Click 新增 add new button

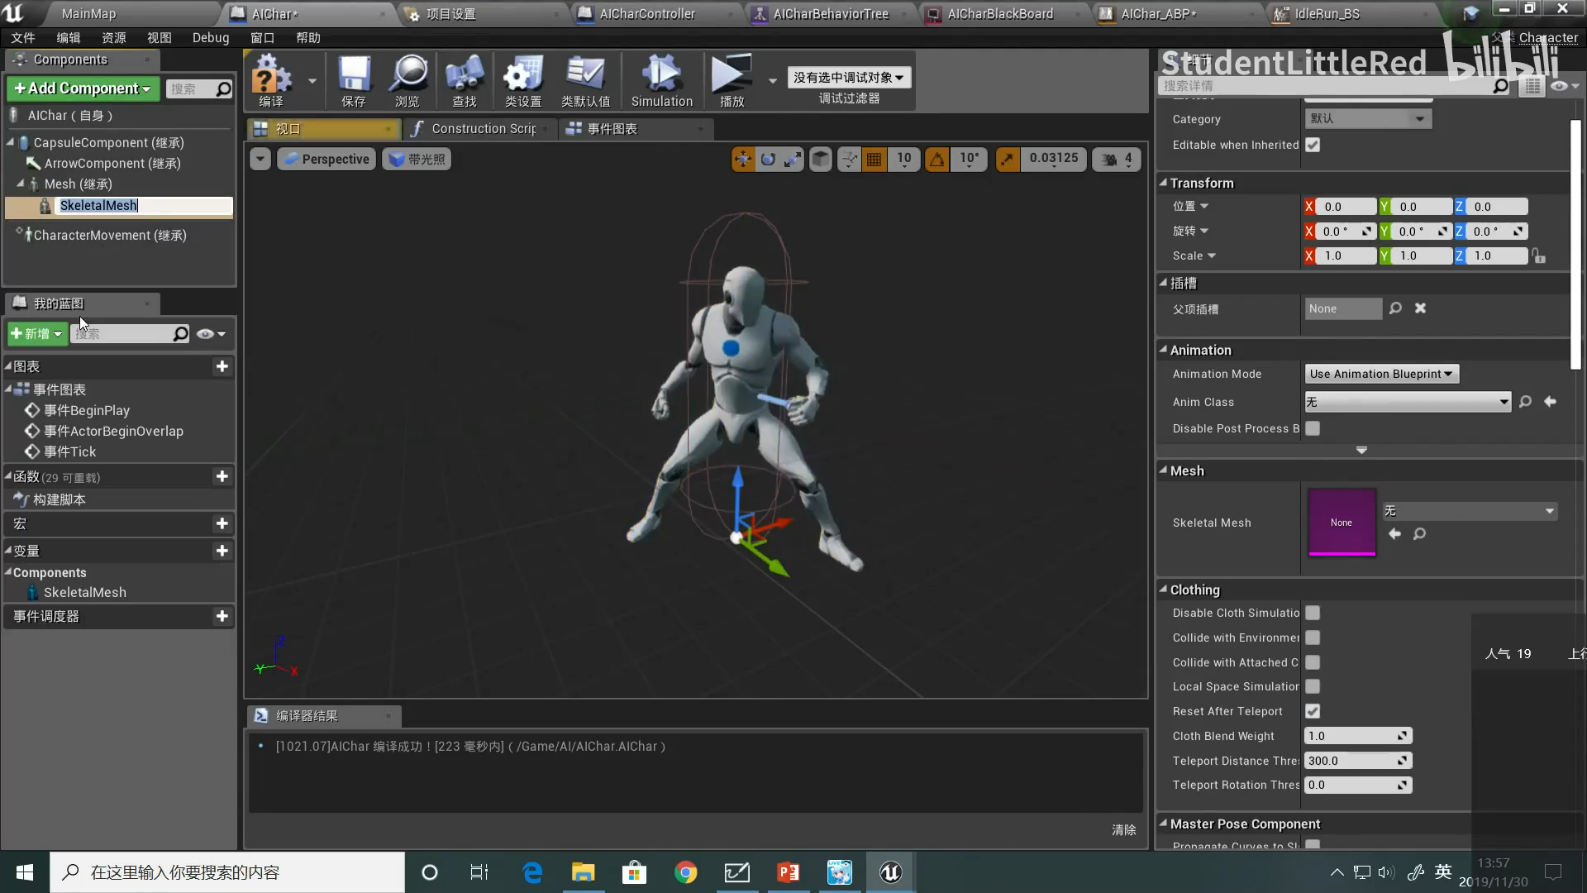(x=36, y=334)
